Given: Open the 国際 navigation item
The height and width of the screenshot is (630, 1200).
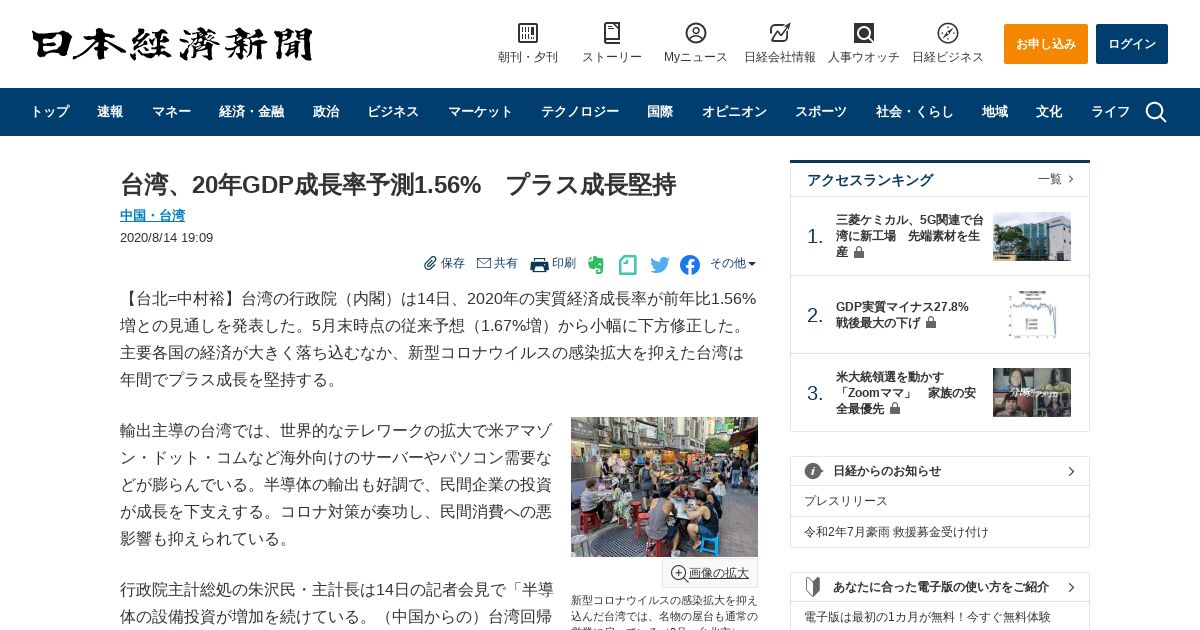Looking at the screenshot, I should [x=660, y=112].
